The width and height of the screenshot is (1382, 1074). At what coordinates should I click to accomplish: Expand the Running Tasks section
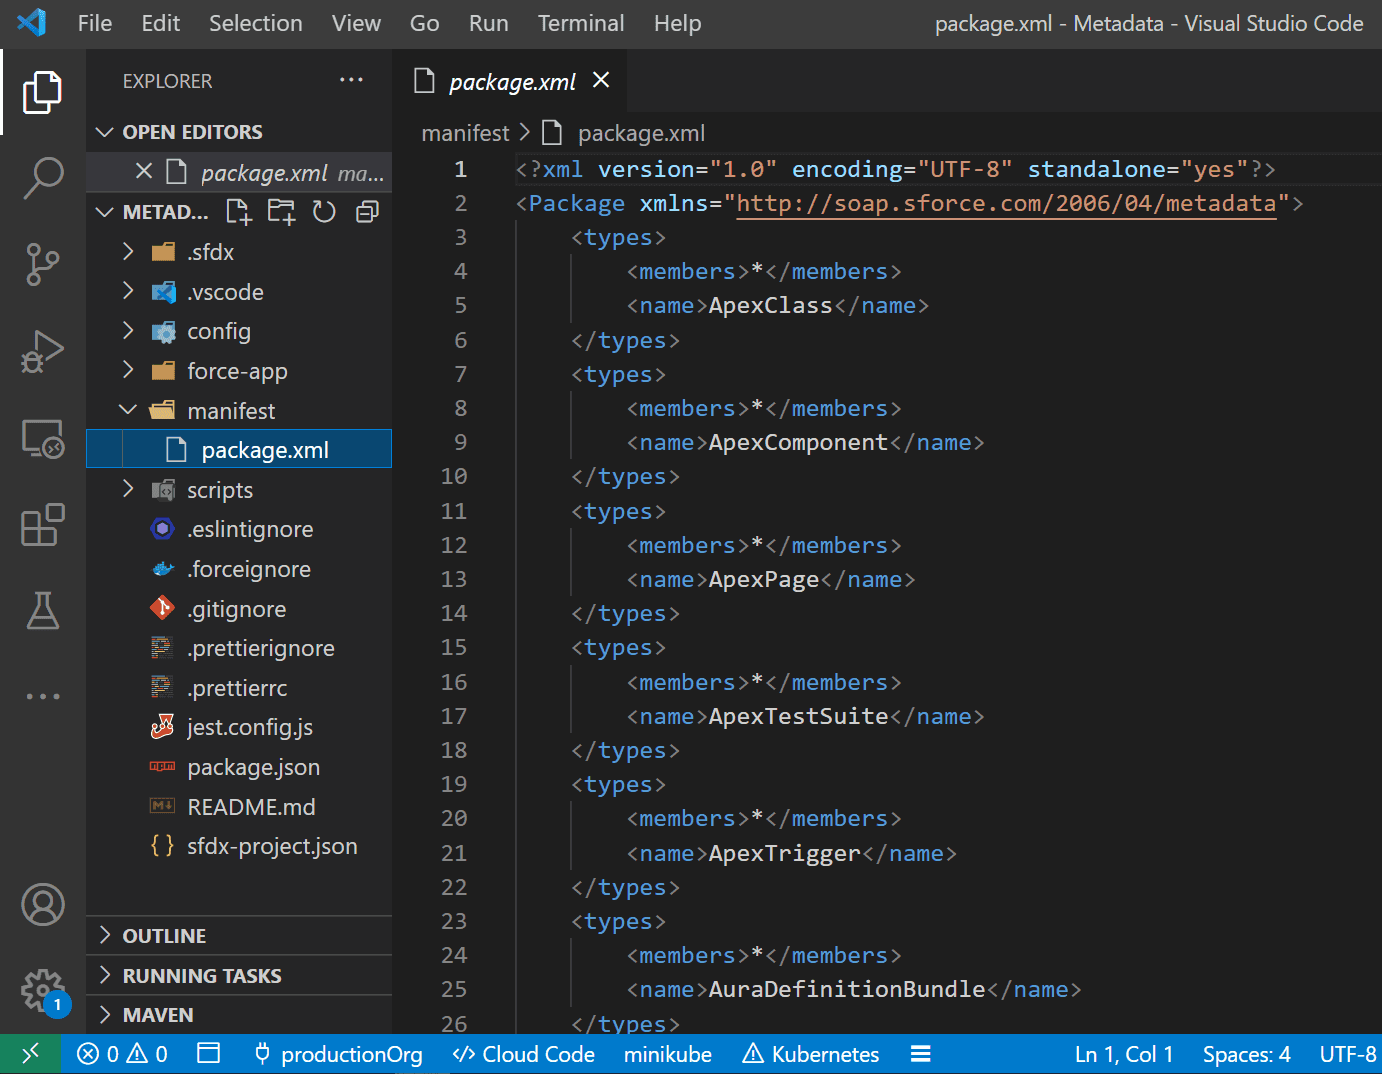239,976
